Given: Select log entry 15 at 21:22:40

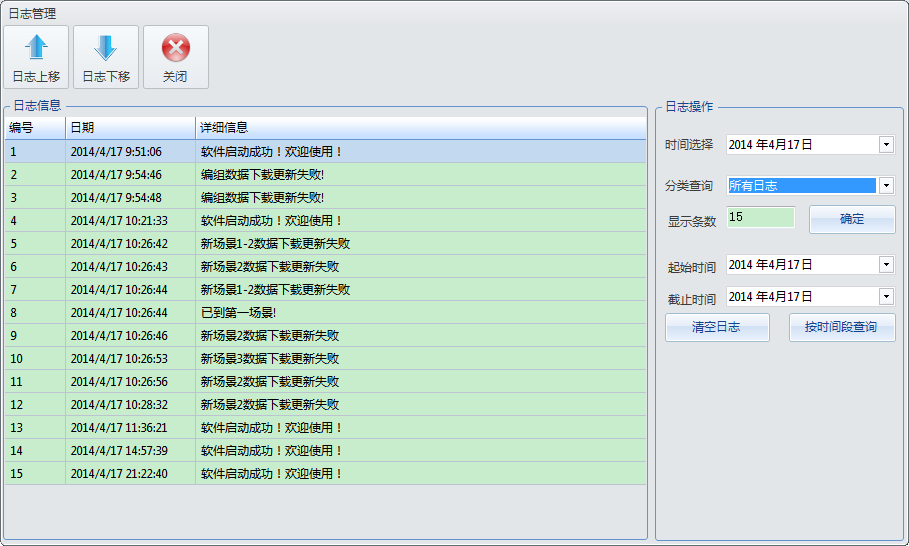Looking at the screenshot, I should pyautogui.click(x=119, y=474).
